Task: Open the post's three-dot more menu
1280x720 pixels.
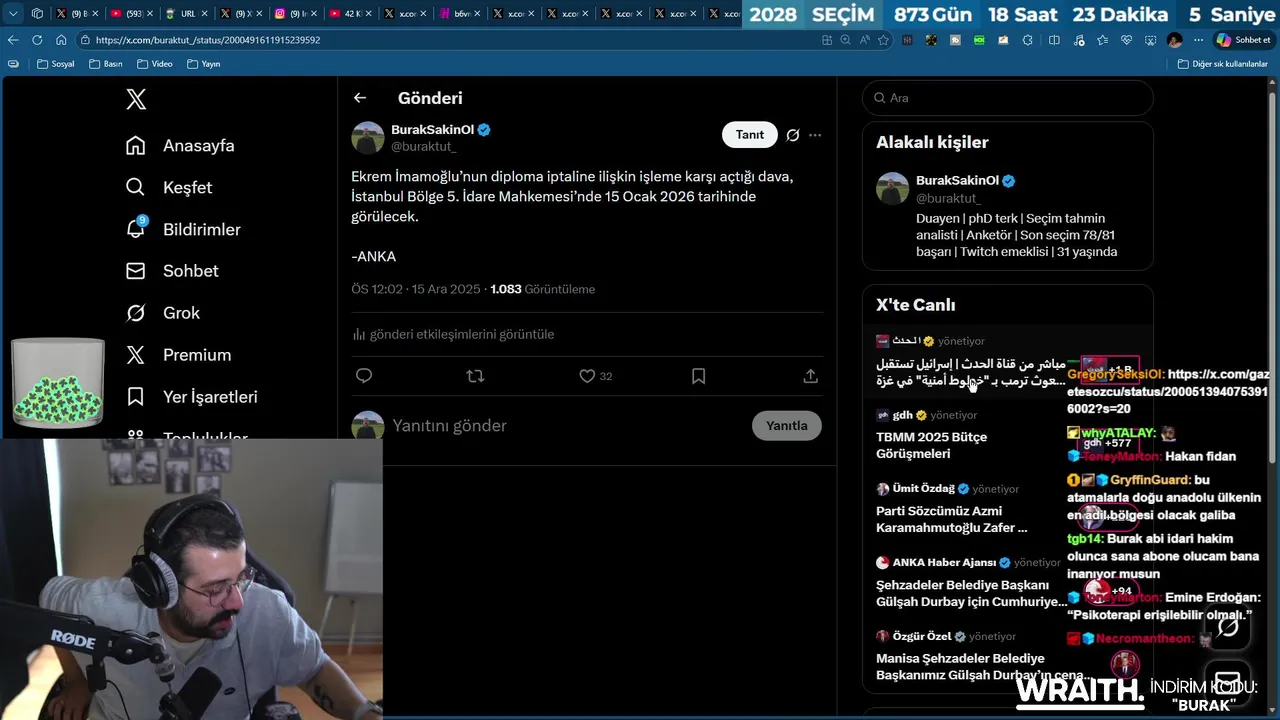Action: [815, 135]
